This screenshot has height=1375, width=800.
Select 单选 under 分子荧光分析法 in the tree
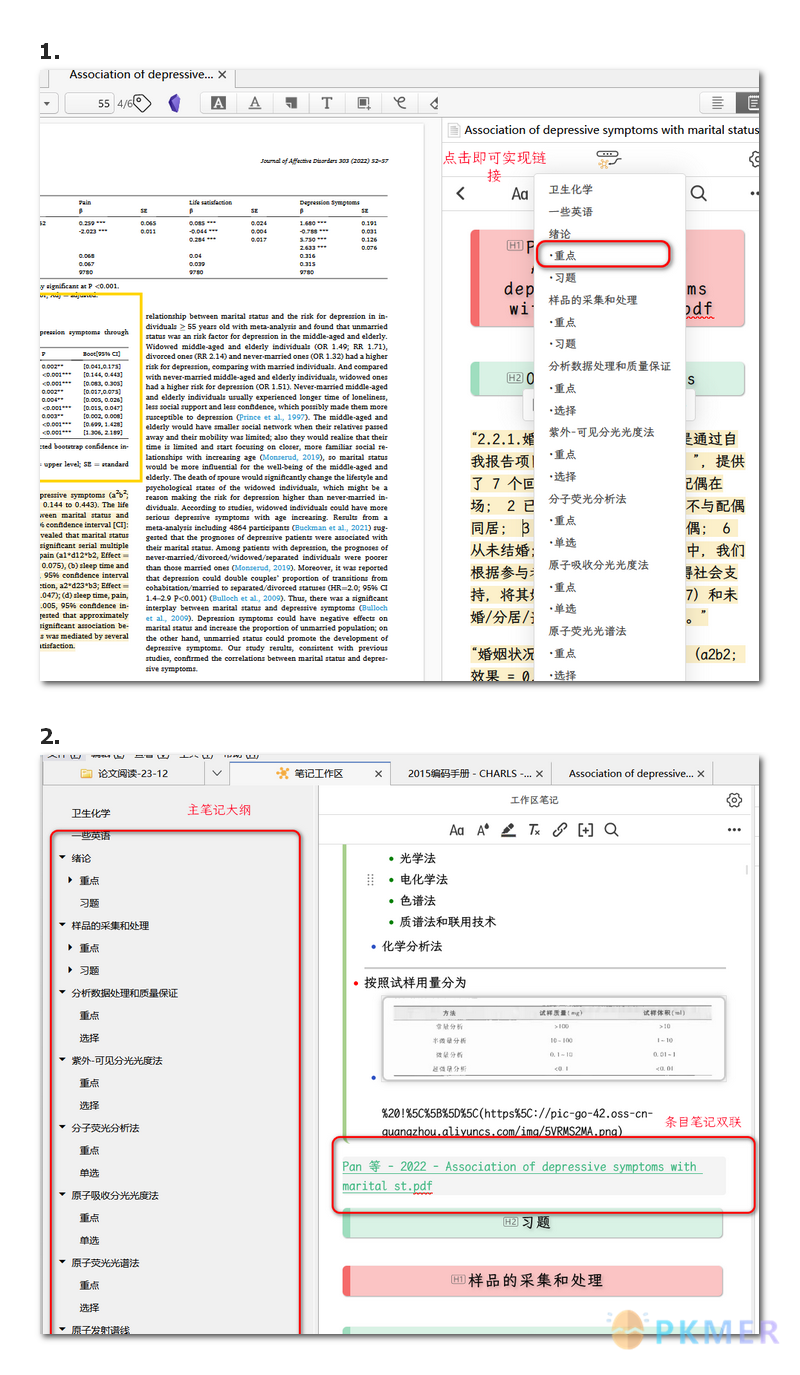point(90,1173)
